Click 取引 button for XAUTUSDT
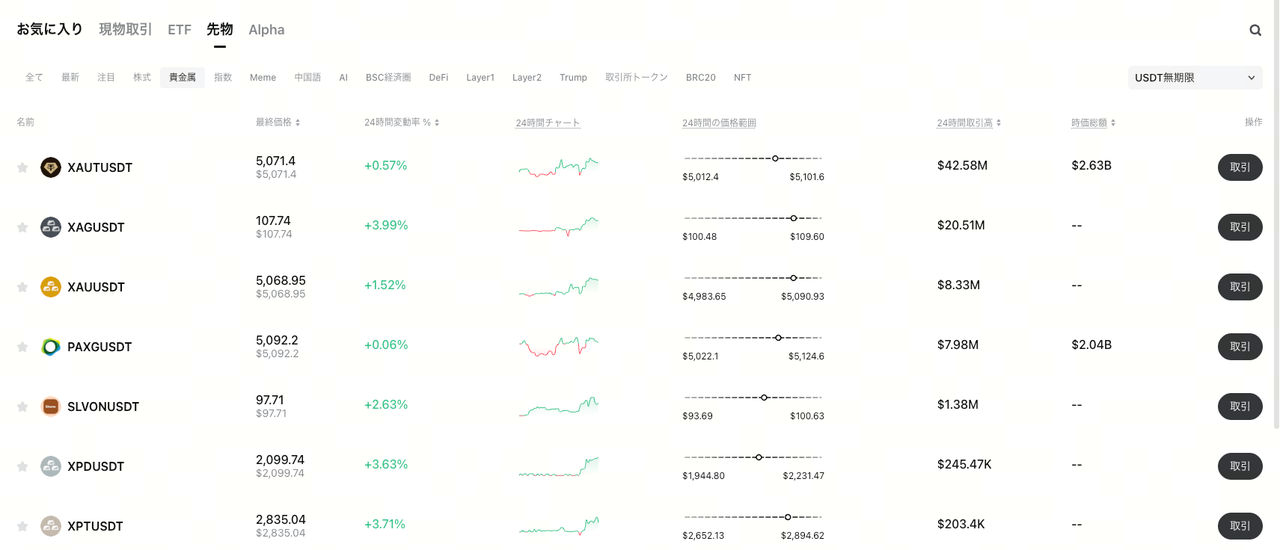The image size is (1280, 550). 1240,167
